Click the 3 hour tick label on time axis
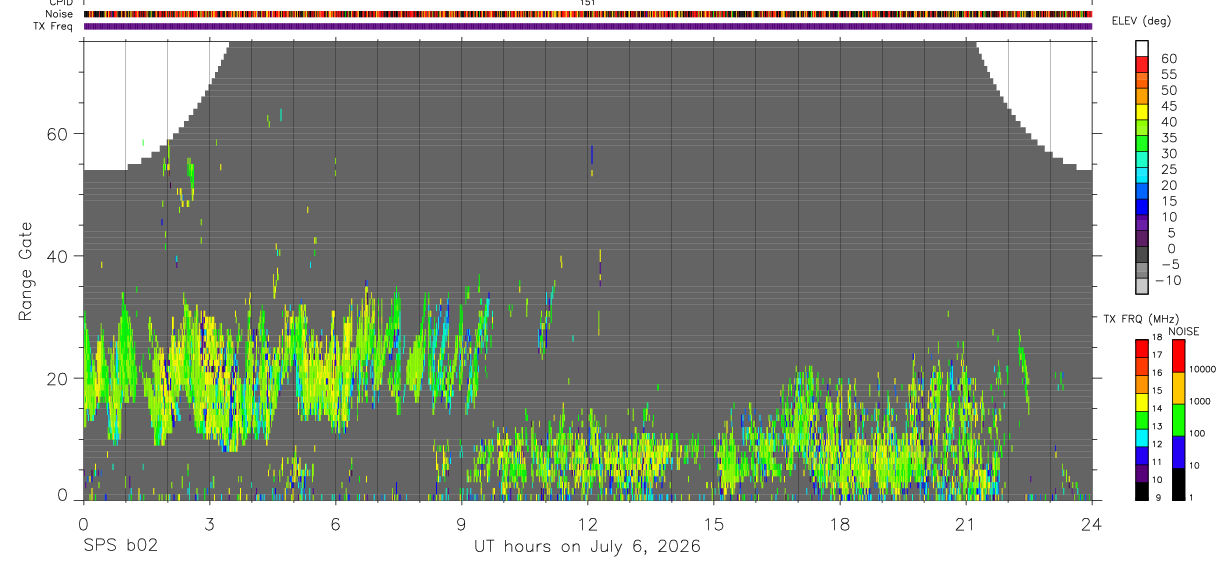Screen dimensions: 1228x567 pos(209,526)
